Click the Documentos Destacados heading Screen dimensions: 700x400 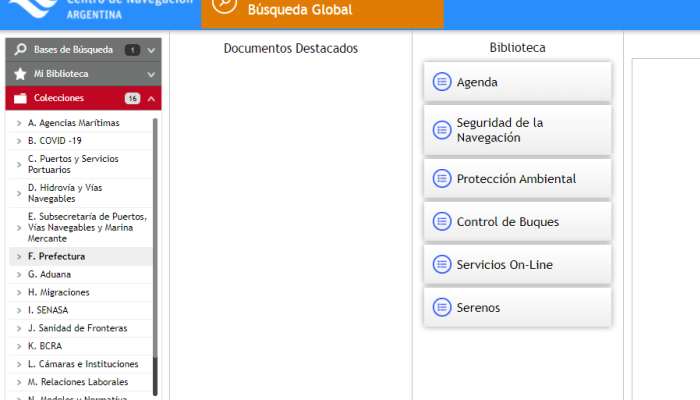[291, 48]
